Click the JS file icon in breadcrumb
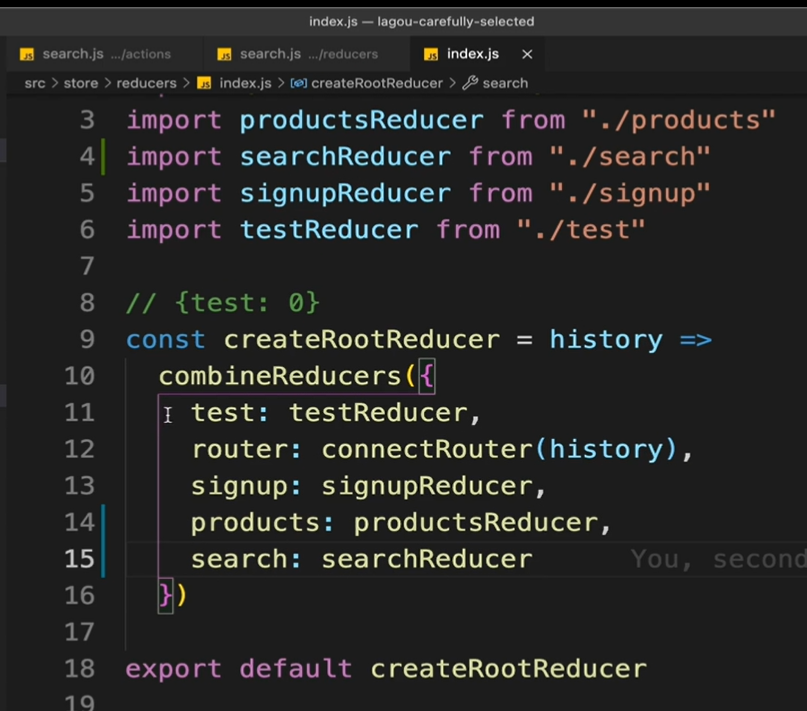This screenshot has height=711, width=807. 204,83
